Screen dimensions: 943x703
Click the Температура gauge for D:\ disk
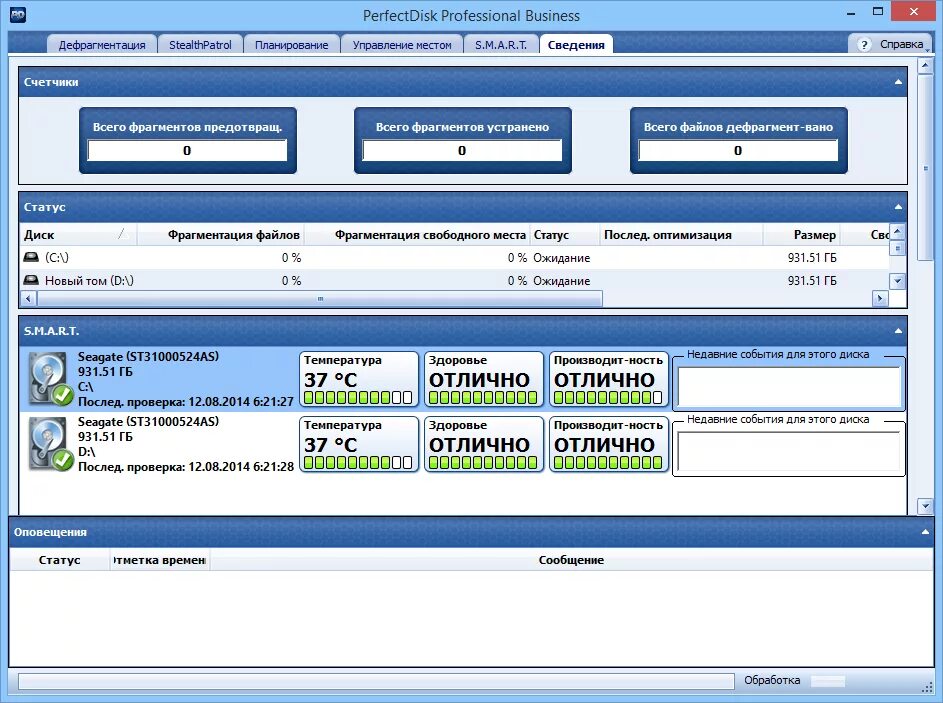[x=358, y=444]
